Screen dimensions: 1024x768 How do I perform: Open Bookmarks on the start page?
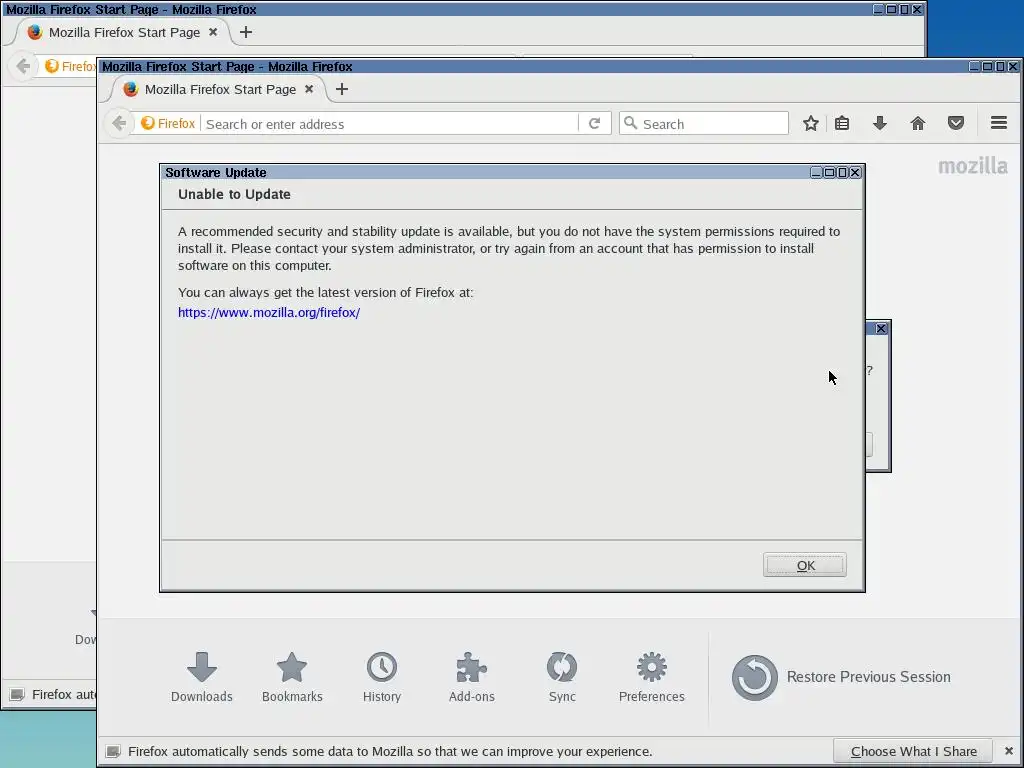coord(292,677)
